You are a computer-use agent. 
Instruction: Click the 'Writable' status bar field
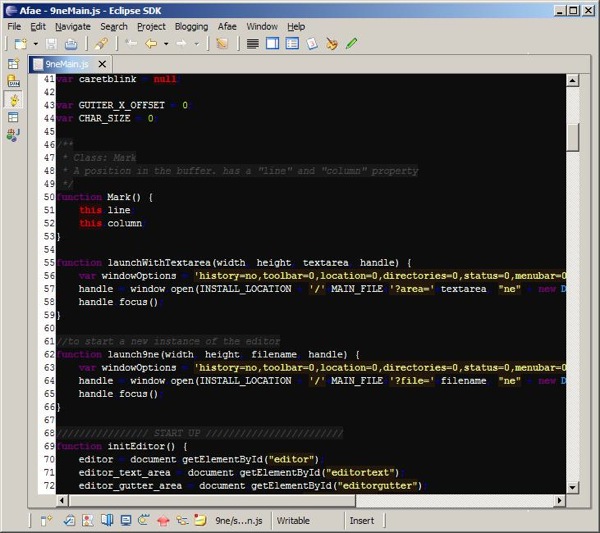click(293, 521)
